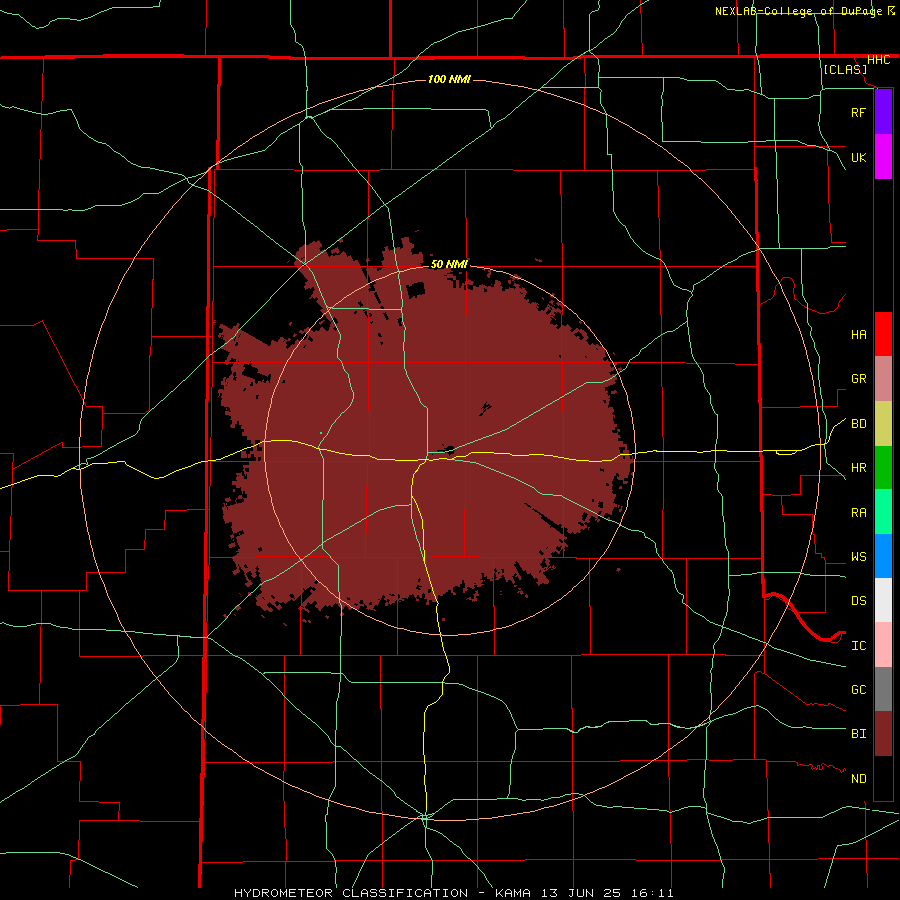Viewport: 900px width, 900px height.
Task: Click the BI dark red swatch
Action: [x=883, y=734]
